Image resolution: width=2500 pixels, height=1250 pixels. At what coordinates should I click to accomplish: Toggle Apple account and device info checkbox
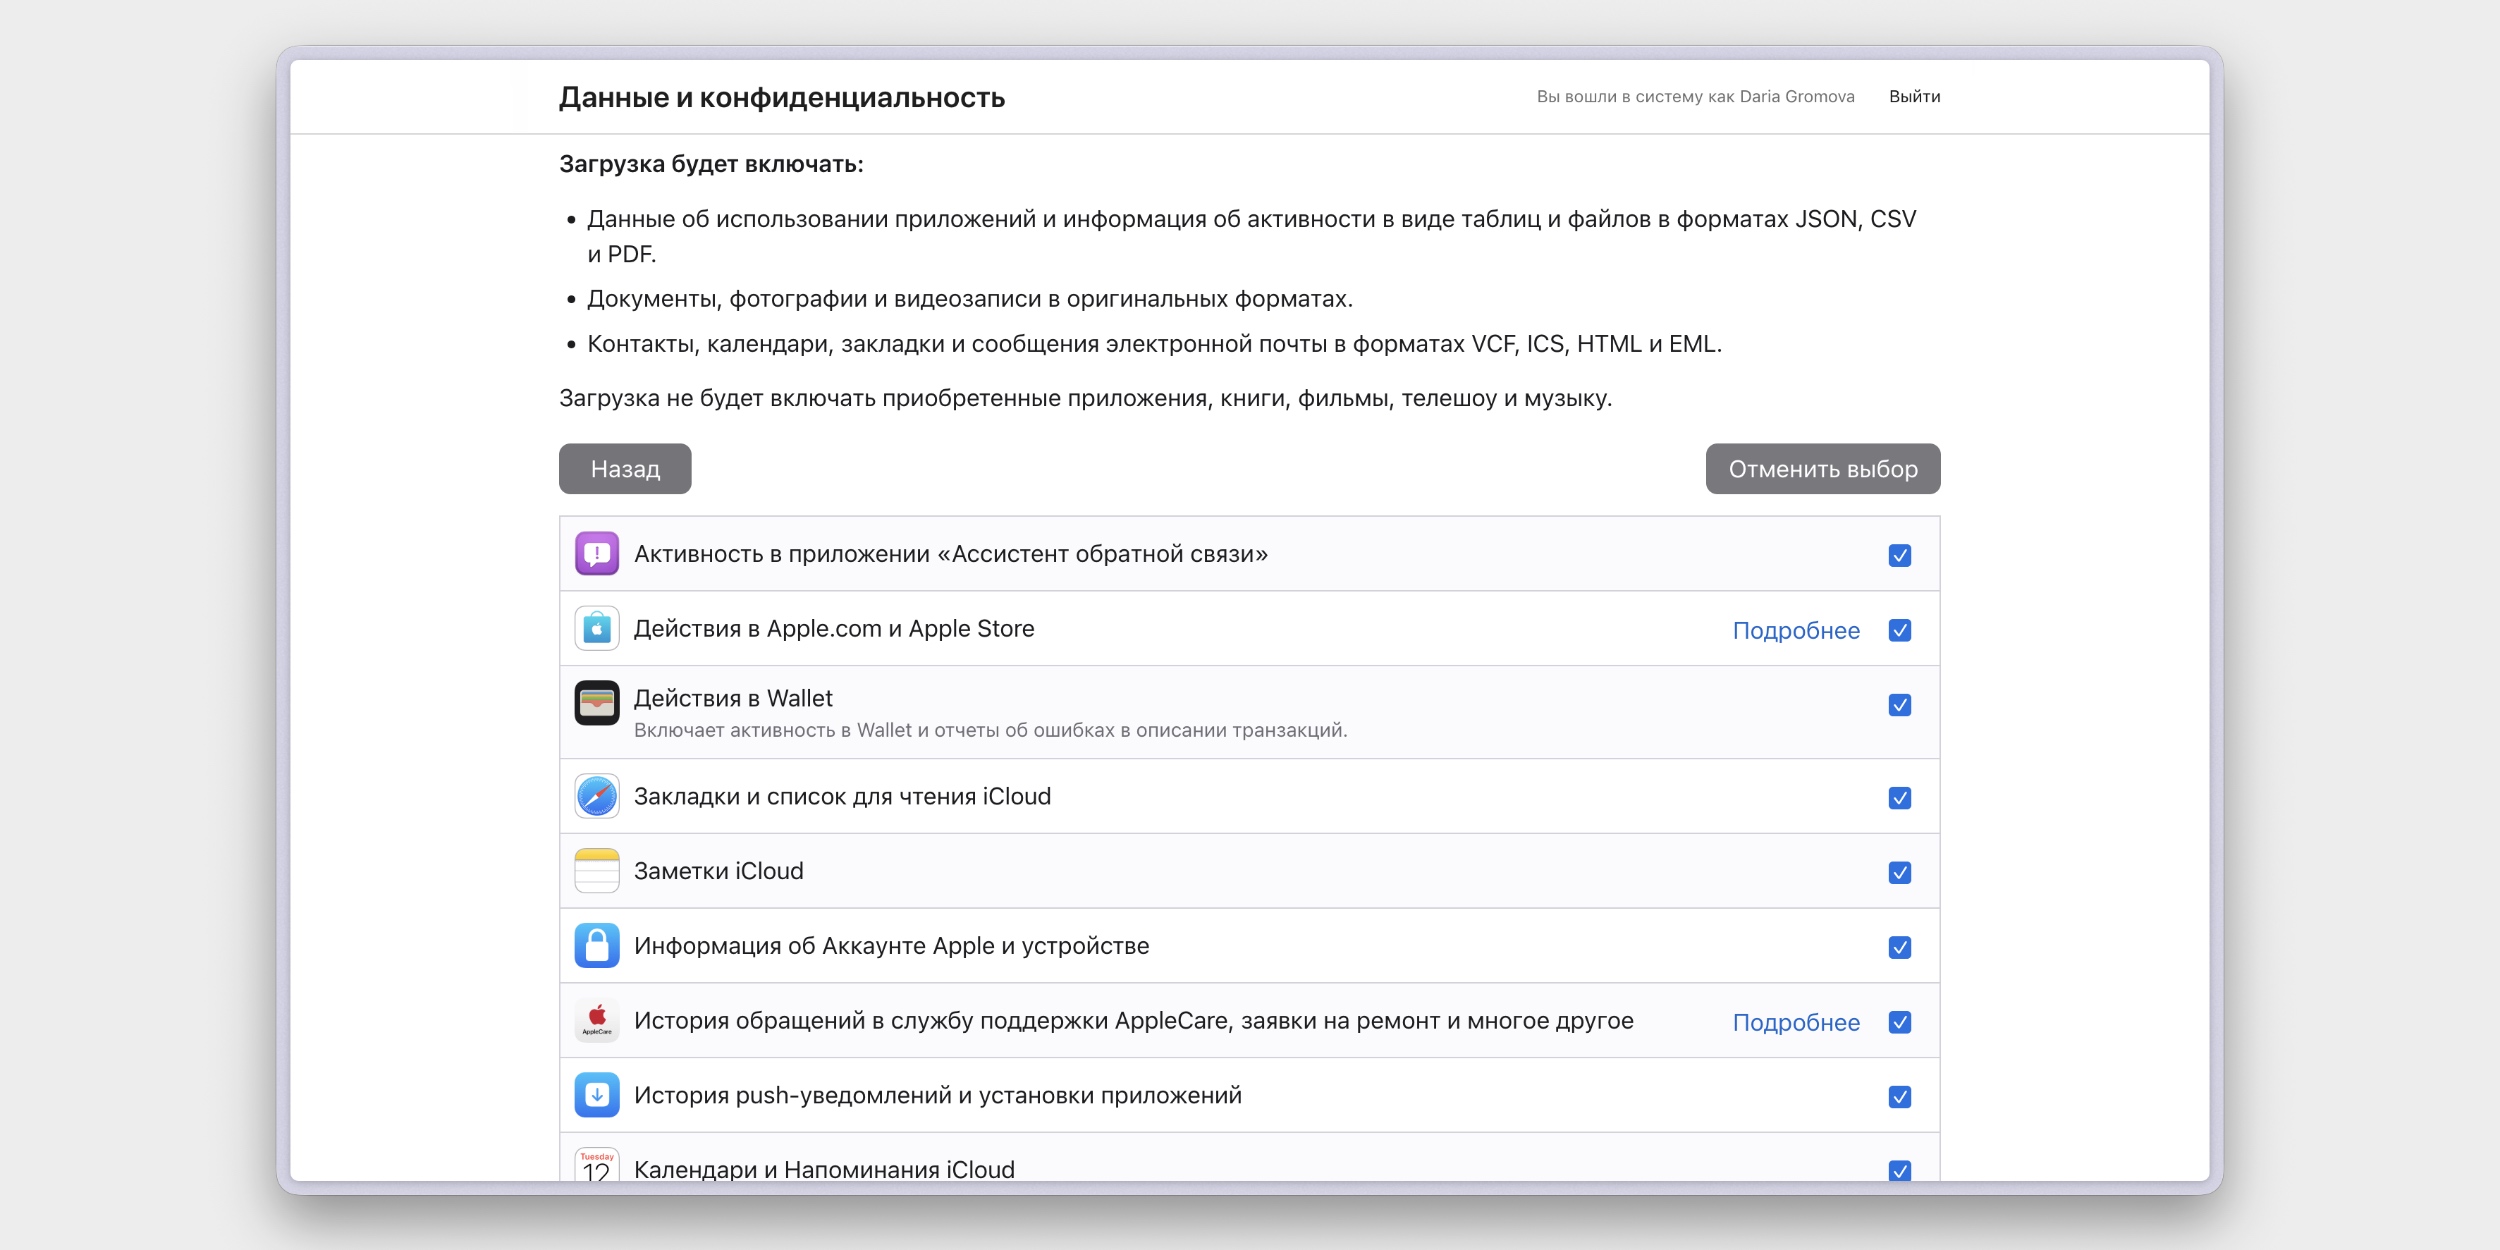point(1900,947)
